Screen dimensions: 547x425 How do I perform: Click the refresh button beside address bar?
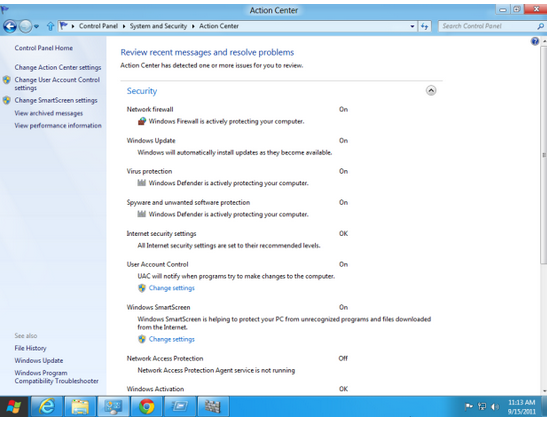click(425, 26)
